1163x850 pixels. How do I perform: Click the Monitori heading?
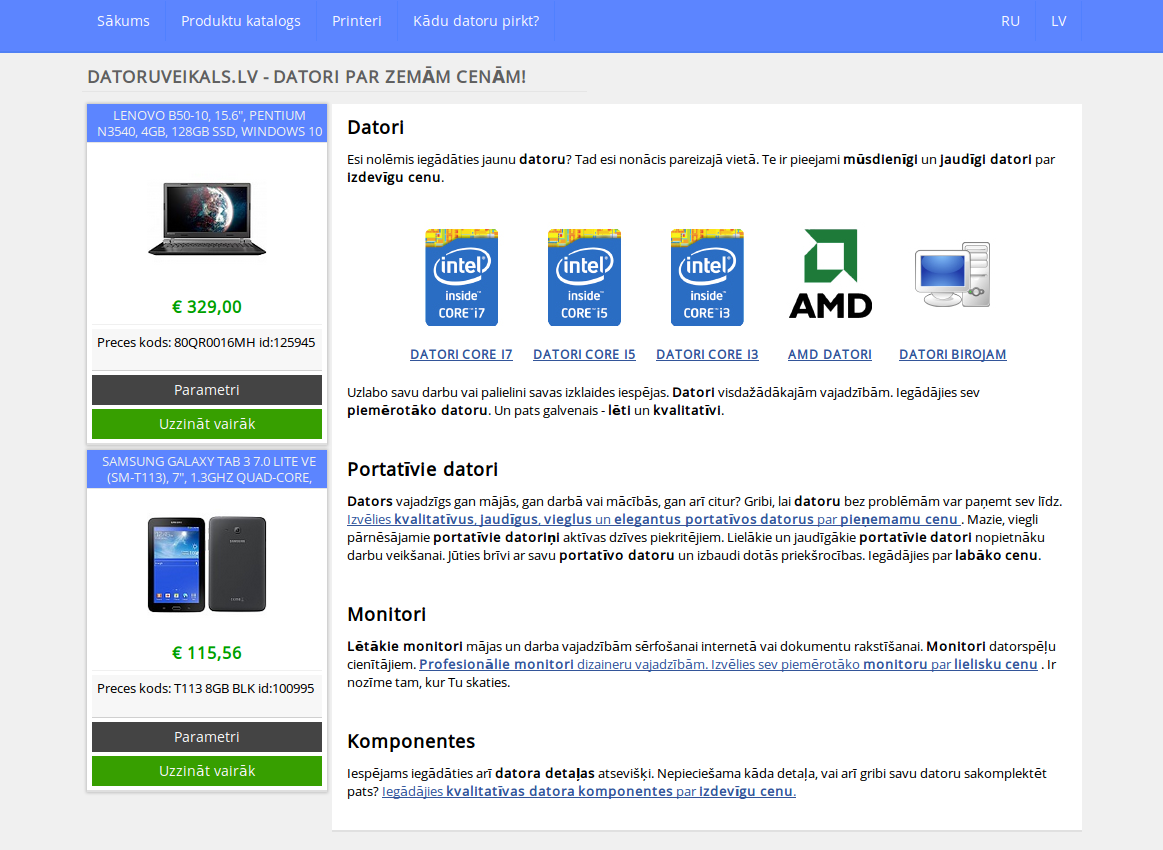(x=386, y=615)
